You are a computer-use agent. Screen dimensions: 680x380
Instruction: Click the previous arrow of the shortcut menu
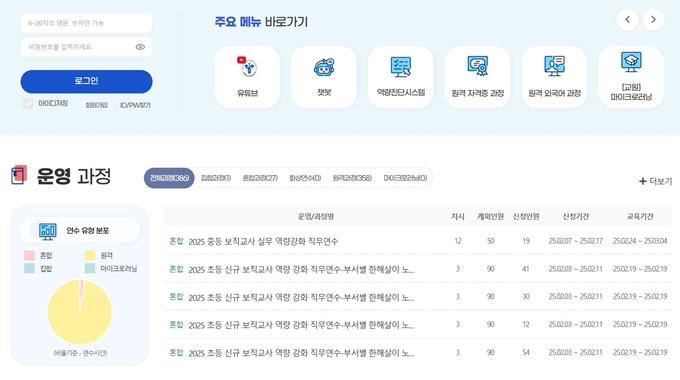click(627, 20)
